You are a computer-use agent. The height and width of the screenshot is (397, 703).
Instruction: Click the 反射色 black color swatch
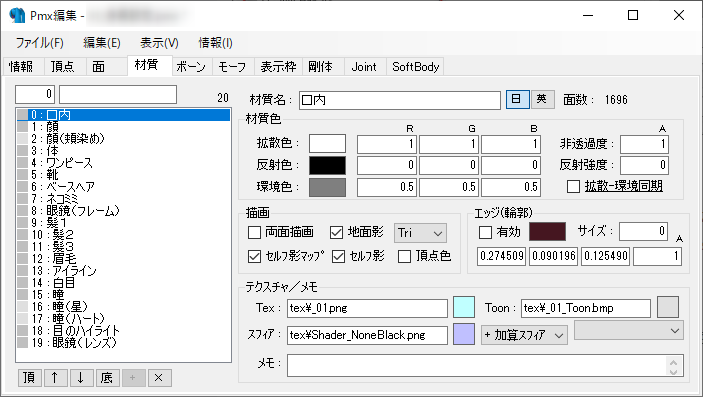[x=327, y=165]
